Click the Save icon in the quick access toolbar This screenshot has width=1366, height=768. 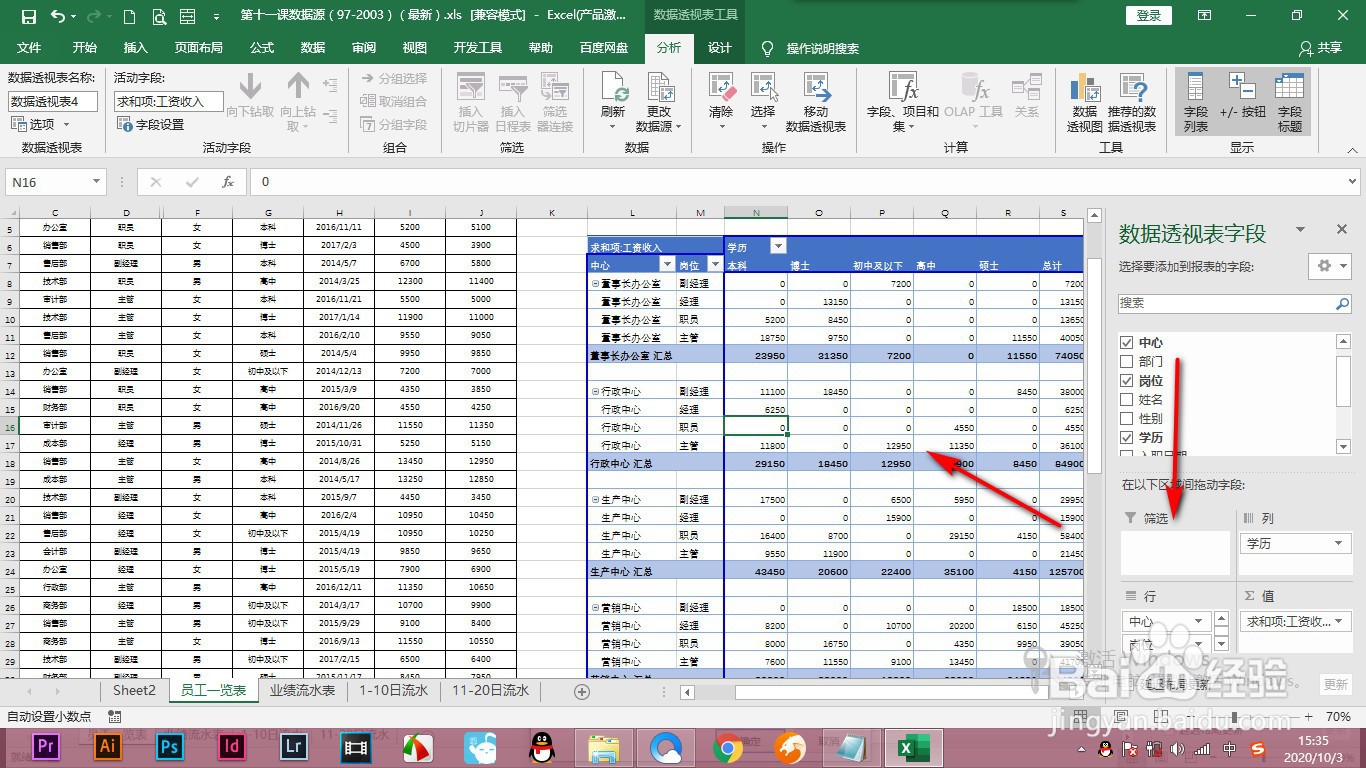point(27,16)
